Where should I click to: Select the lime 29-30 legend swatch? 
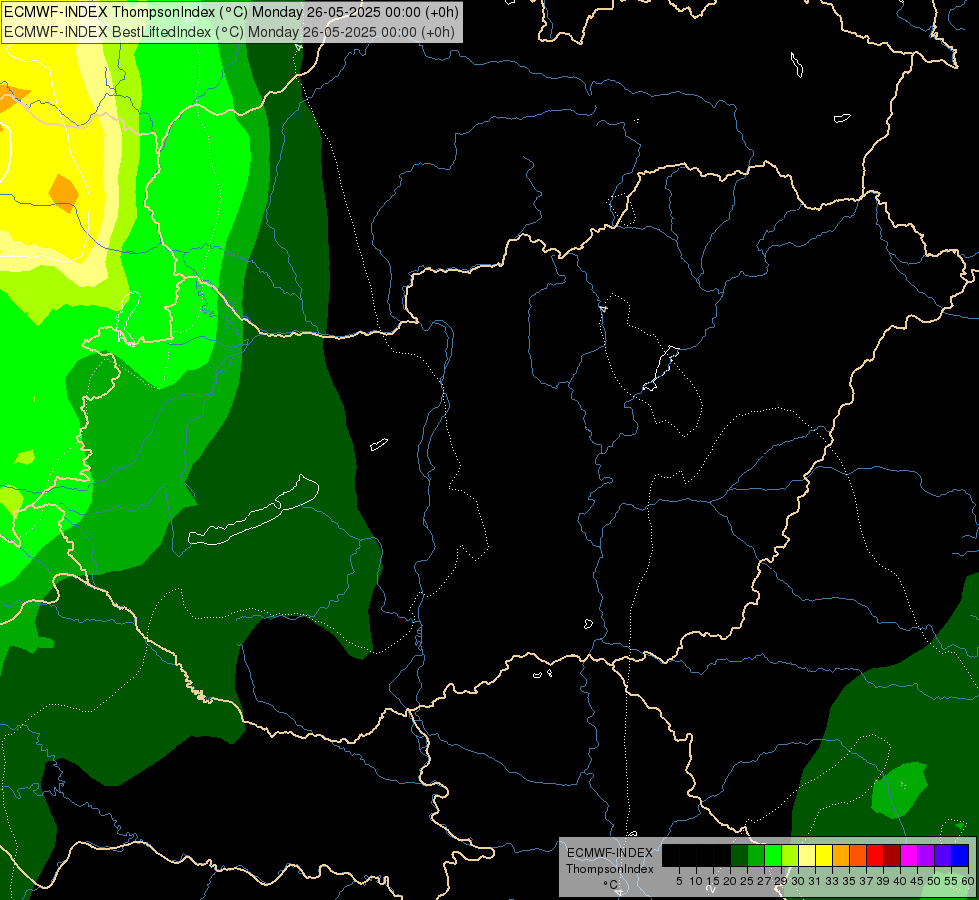pyautogui.click(x=790, y=855)
